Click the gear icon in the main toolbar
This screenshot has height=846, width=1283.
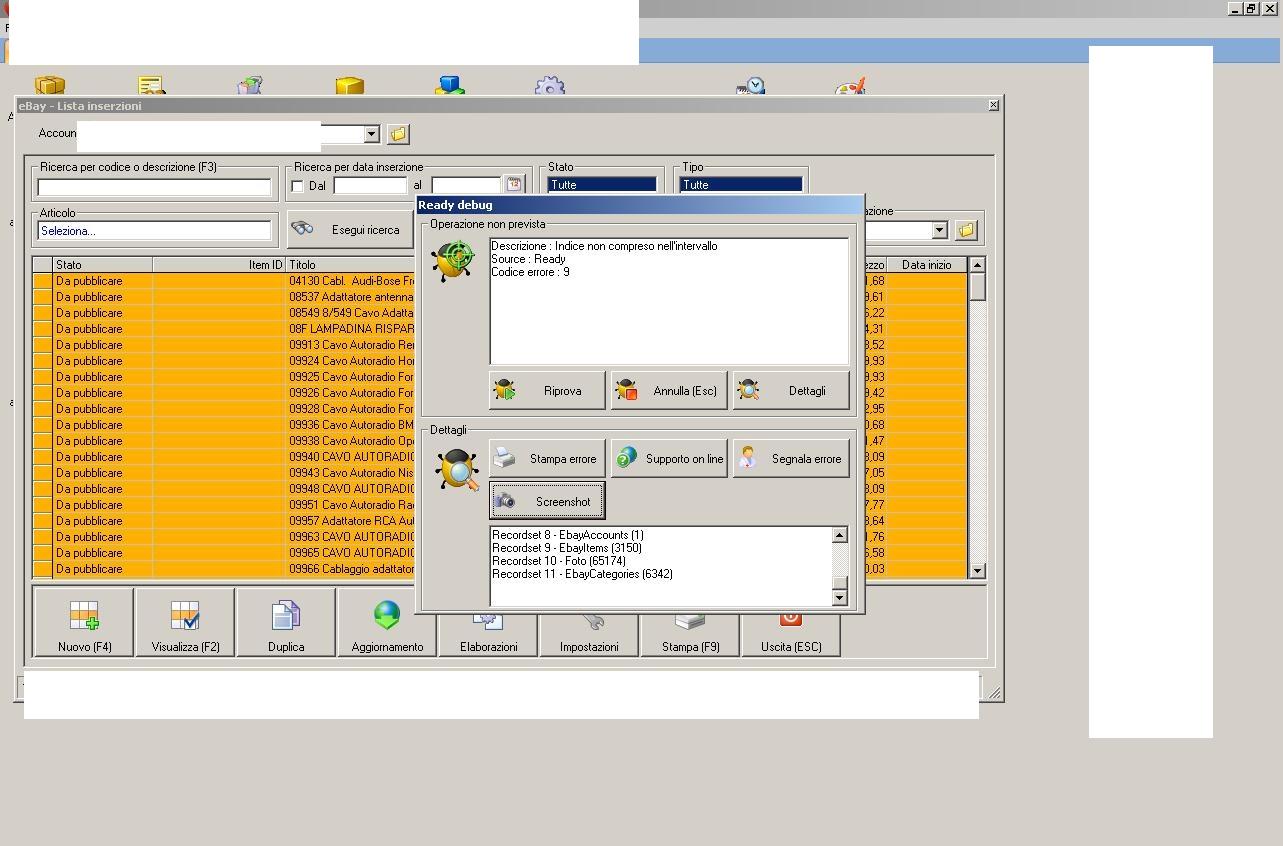click(550, 87)
